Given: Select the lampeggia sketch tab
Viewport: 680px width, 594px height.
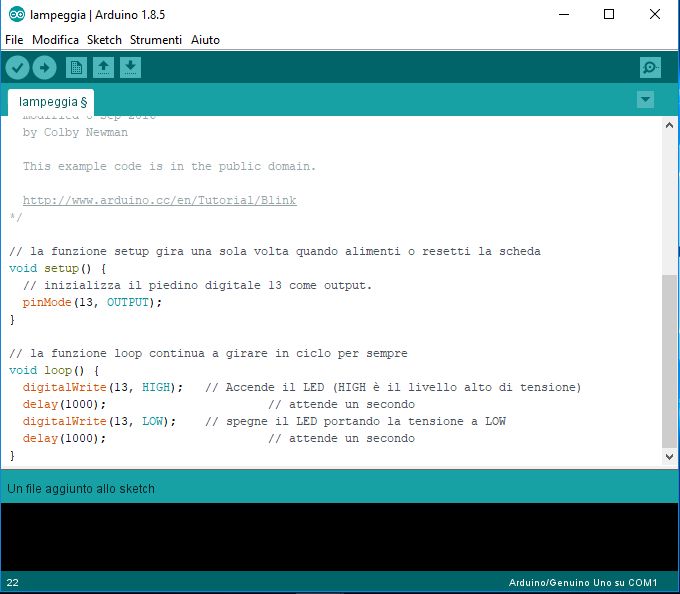Looking at the screenshot, I should (52, 102).
